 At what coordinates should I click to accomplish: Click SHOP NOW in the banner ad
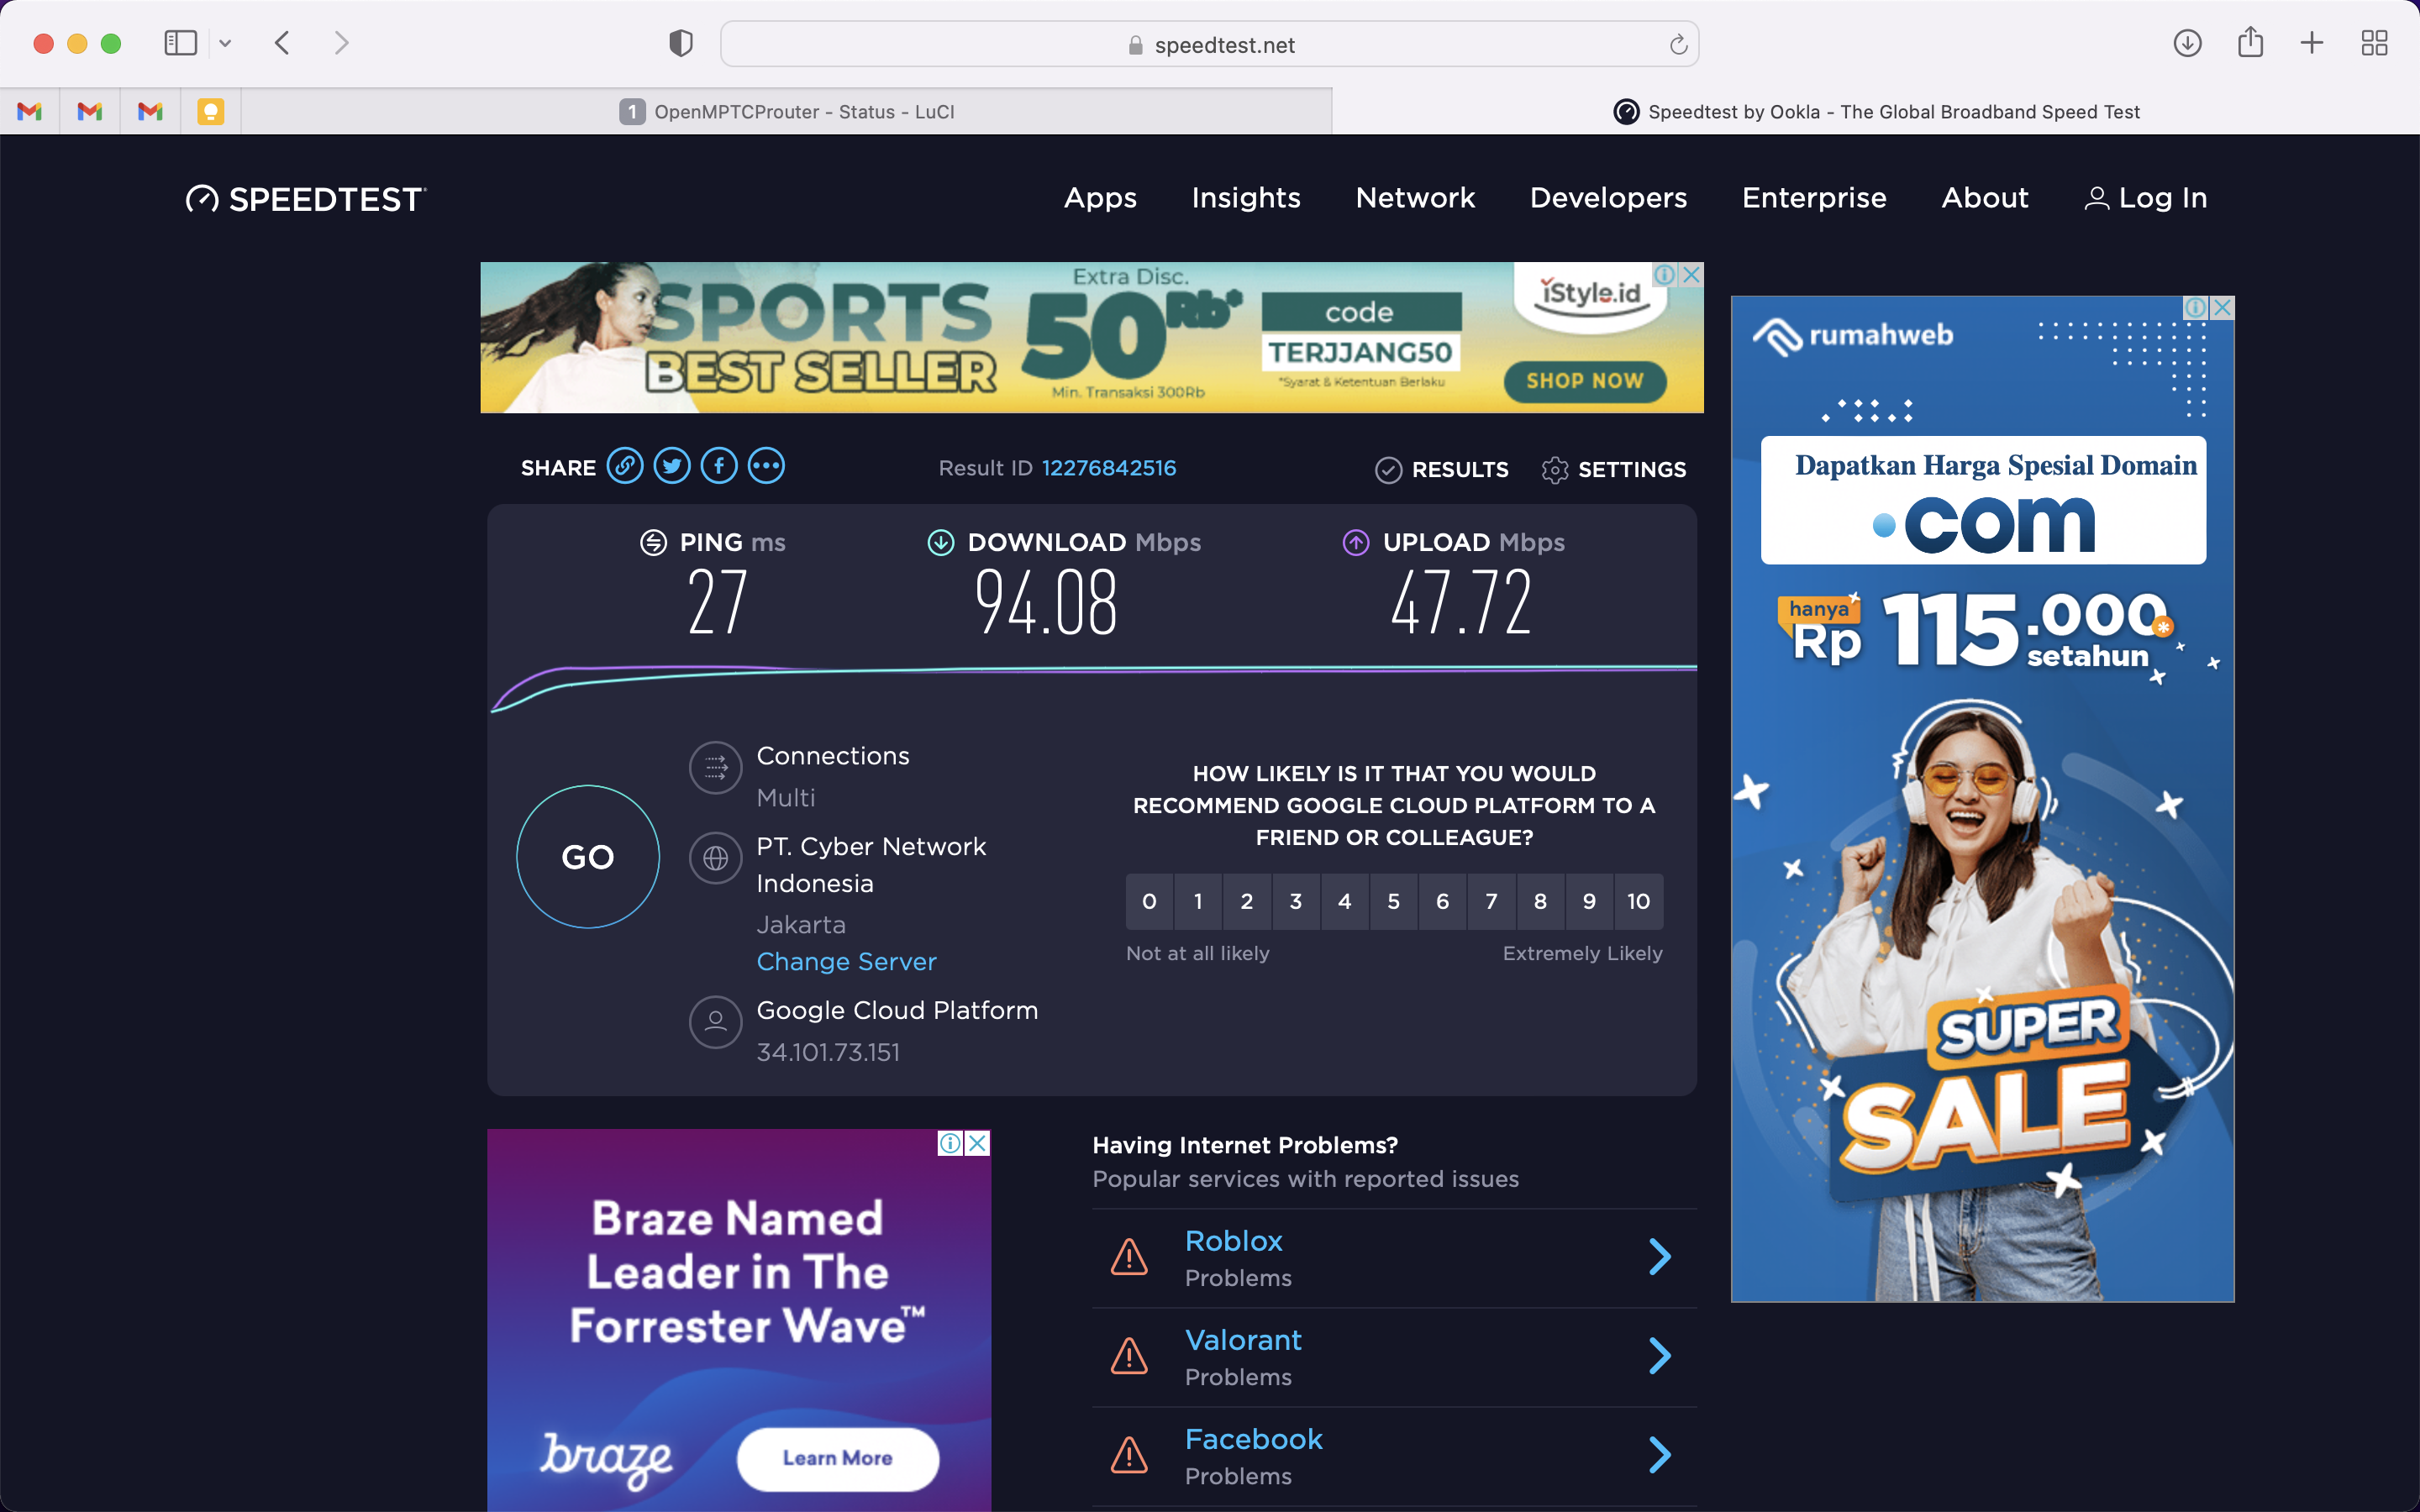[1585, 381]
